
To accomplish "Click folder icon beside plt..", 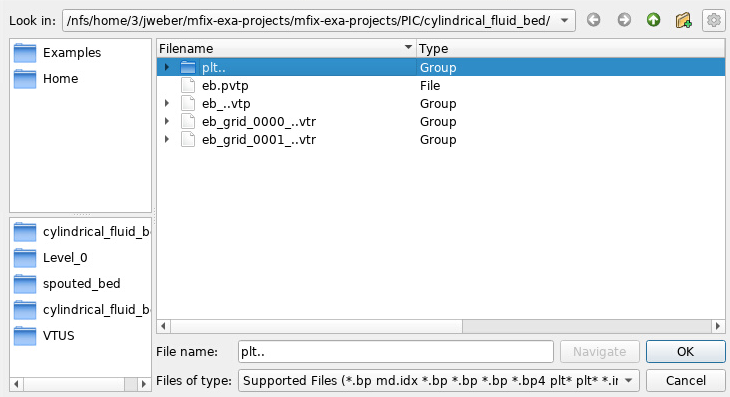I will tap(188, 67).
